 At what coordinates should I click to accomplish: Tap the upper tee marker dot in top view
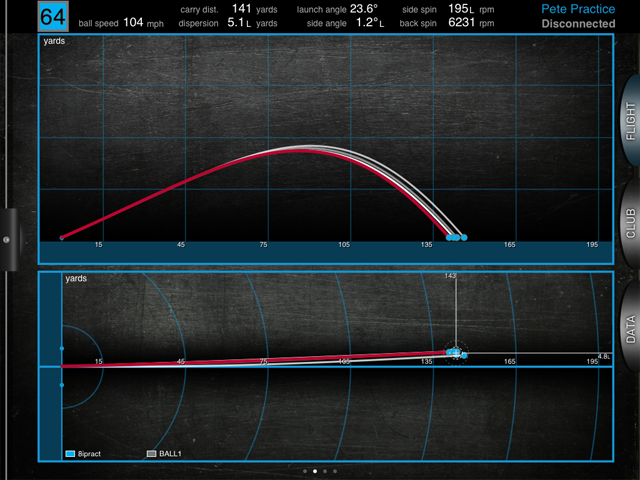(x=62, y=349)
